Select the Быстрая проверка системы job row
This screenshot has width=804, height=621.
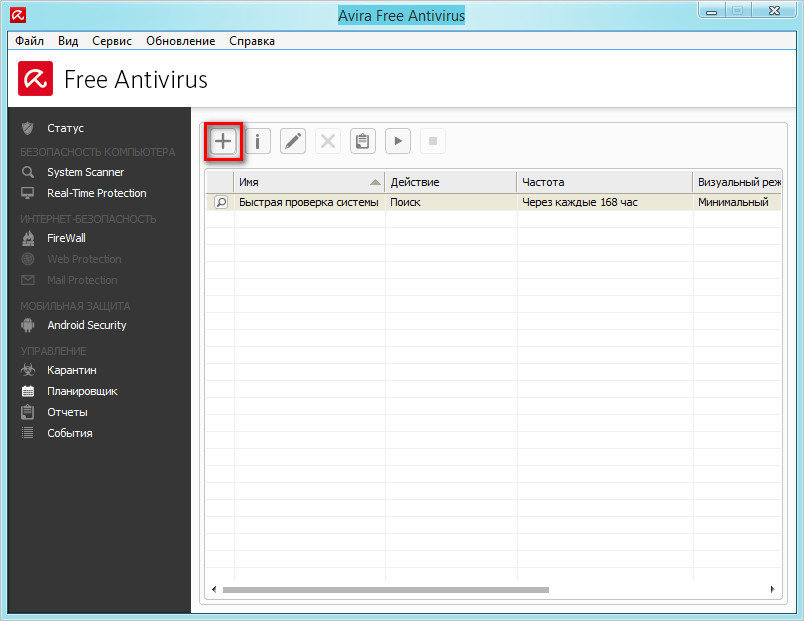tap(308, 202)
